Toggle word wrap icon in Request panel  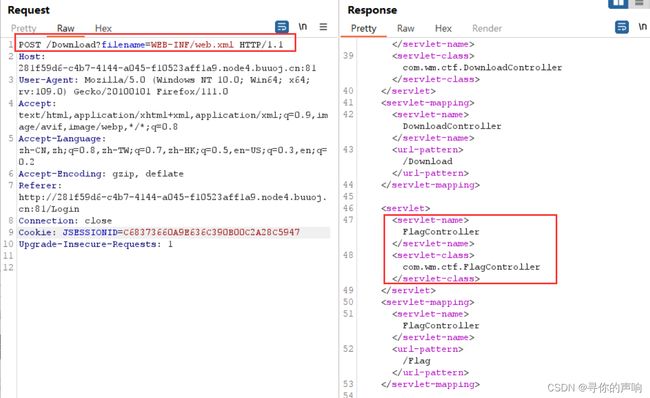(x=282, y=27)
